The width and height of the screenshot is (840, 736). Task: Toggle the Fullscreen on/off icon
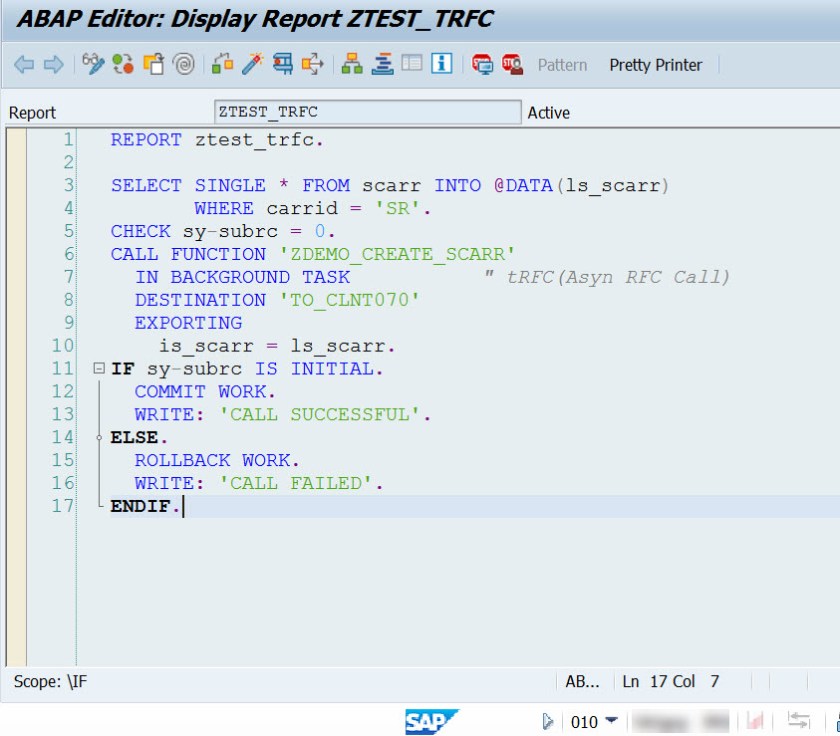(x=412, y=65)
